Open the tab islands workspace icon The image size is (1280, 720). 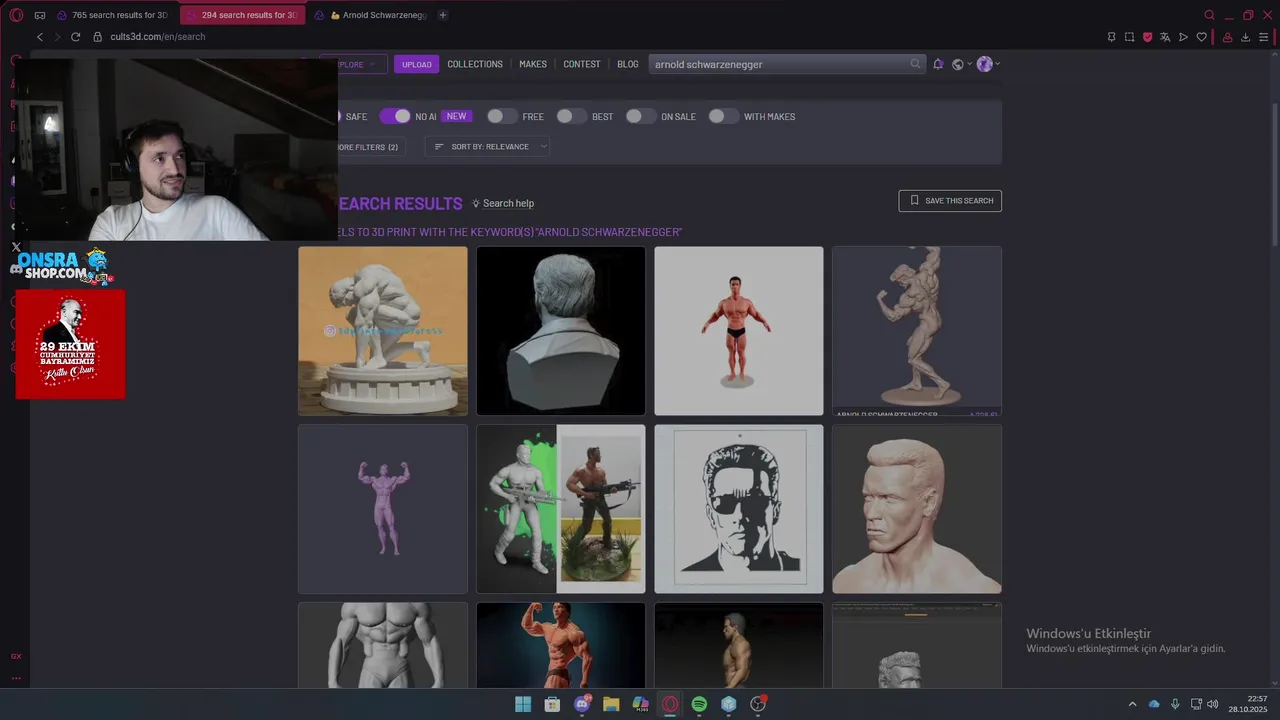(x=40, y=15)
